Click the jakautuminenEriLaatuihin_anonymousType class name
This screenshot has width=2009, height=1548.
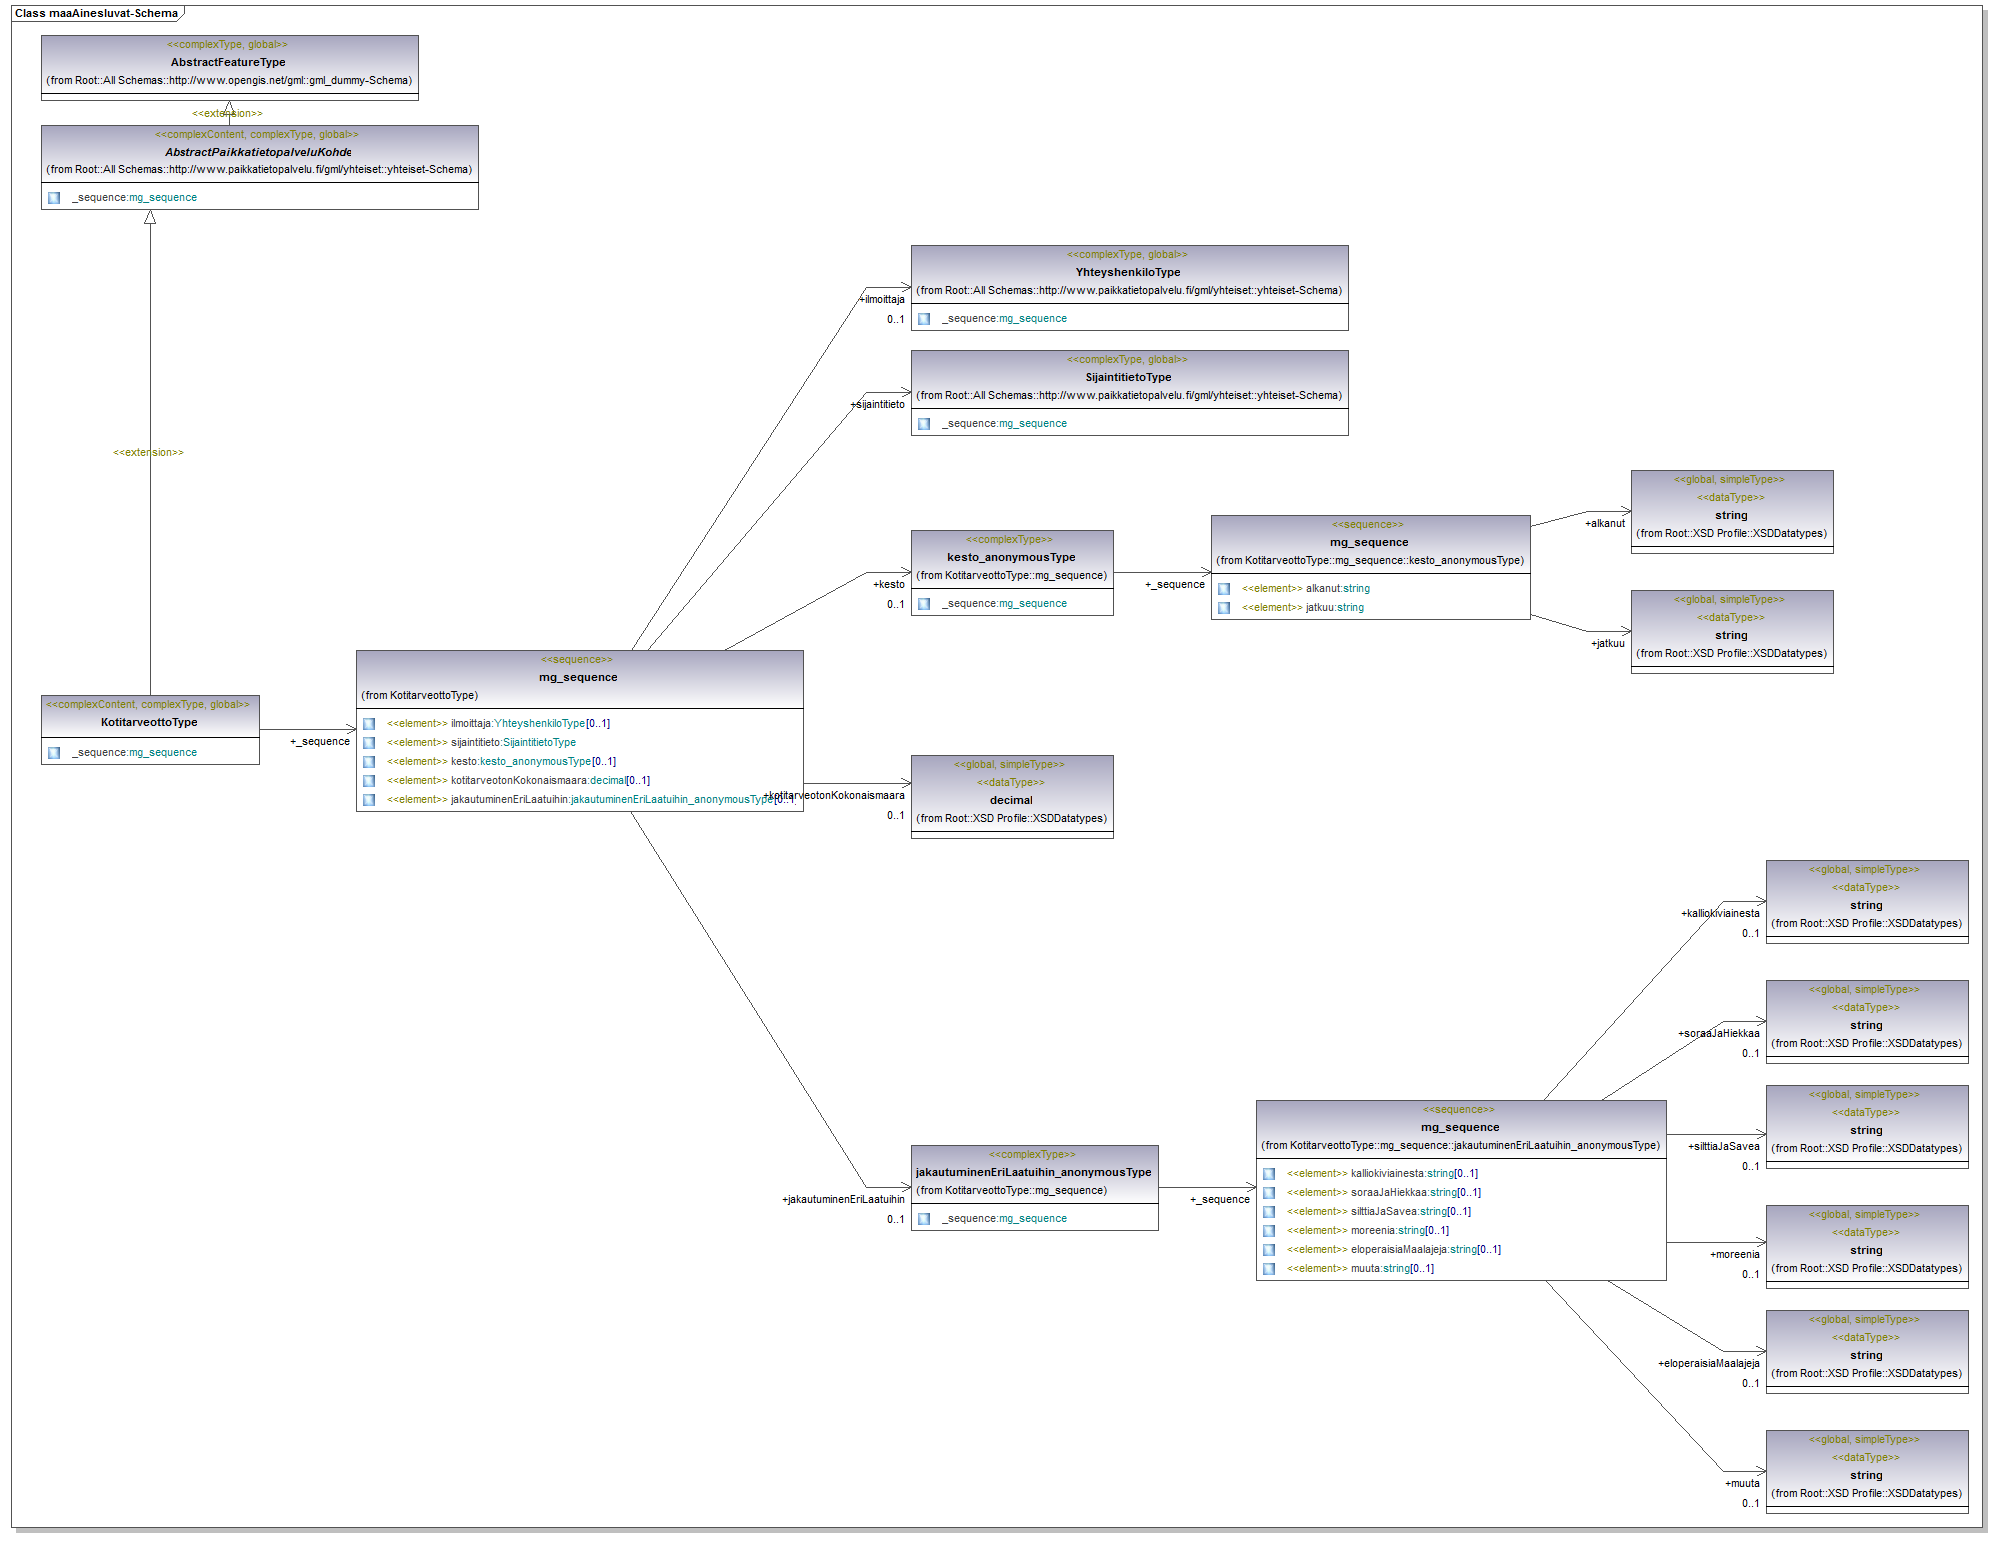(1033, 1172)
